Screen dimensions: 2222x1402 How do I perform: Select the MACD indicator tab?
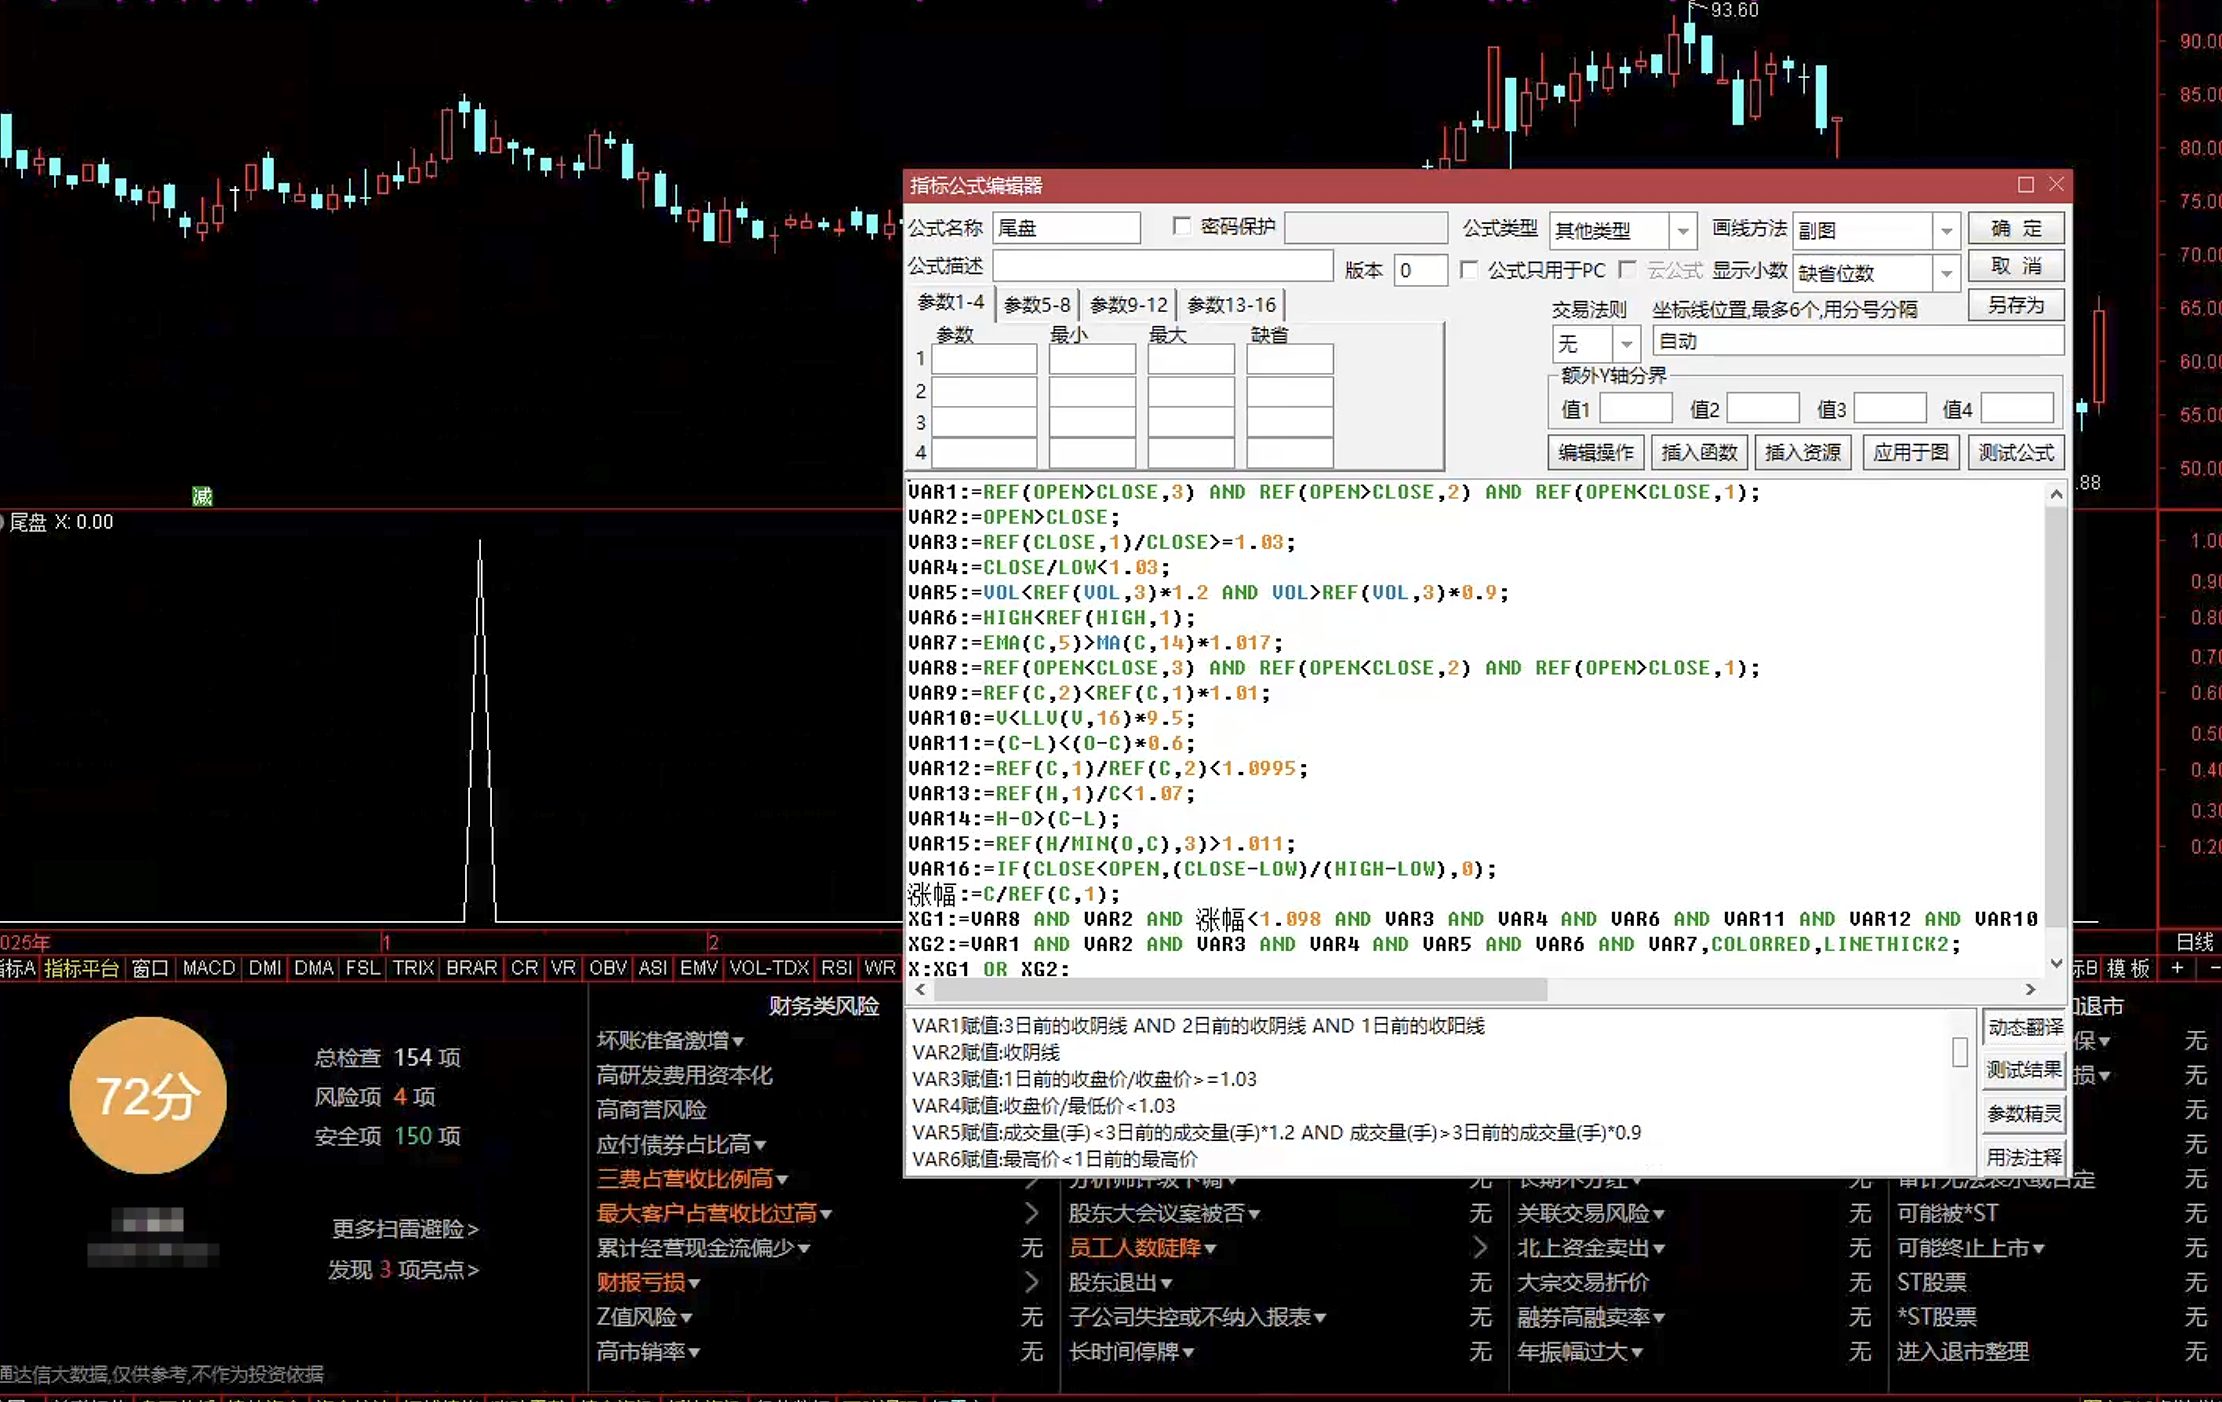pyautogui.click(x=208, y=968)
